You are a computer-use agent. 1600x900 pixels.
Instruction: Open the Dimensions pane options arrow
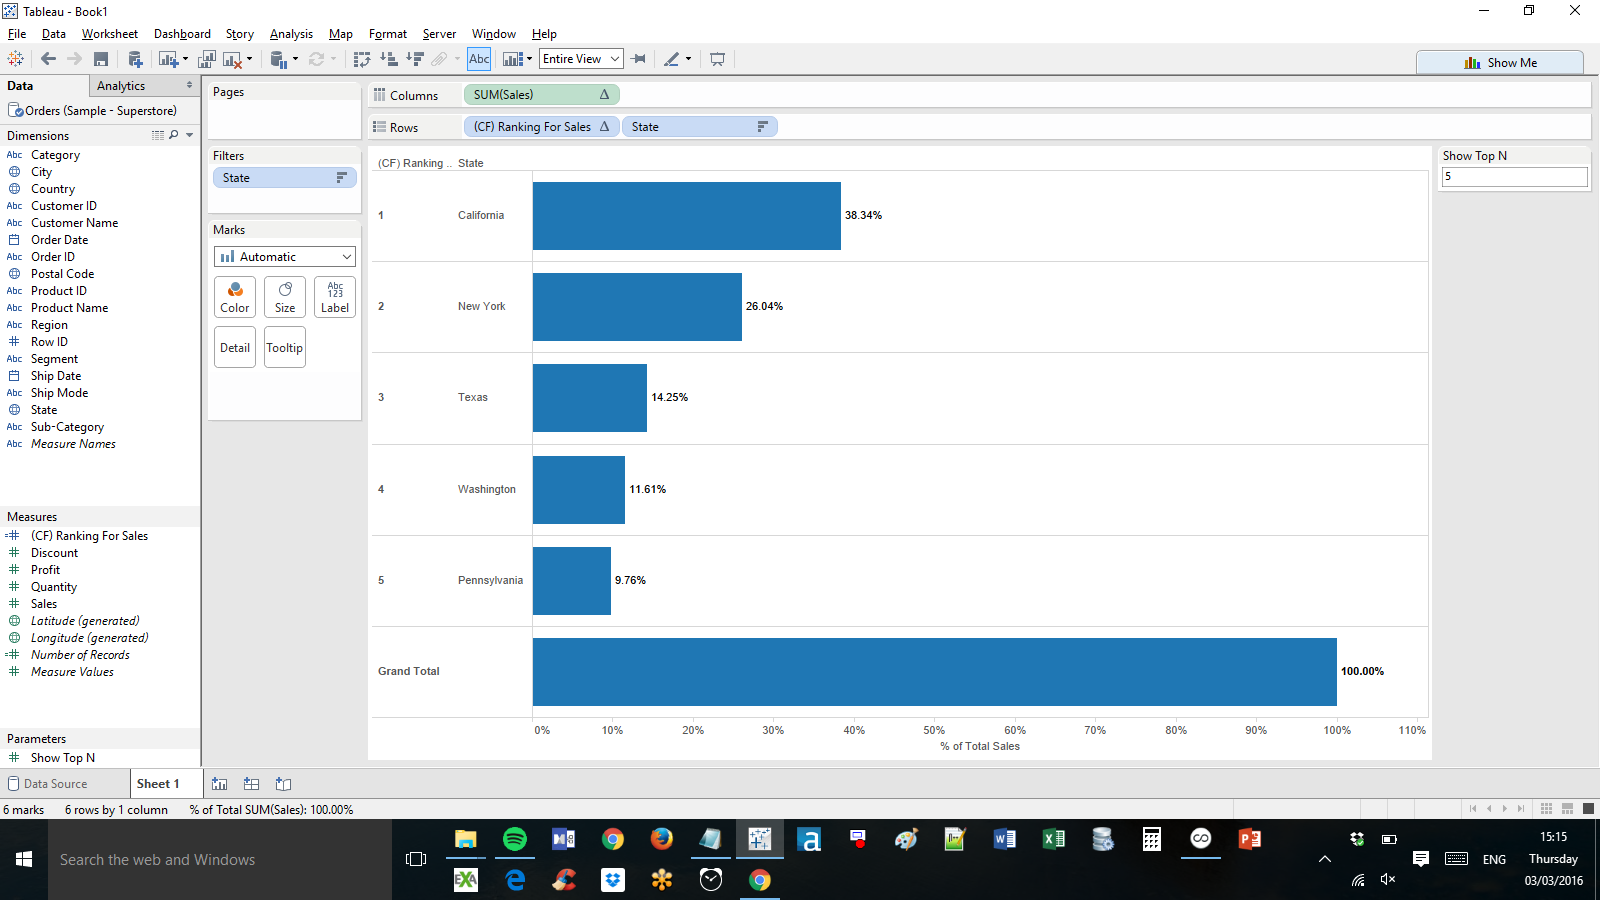[x=190, y=135]
